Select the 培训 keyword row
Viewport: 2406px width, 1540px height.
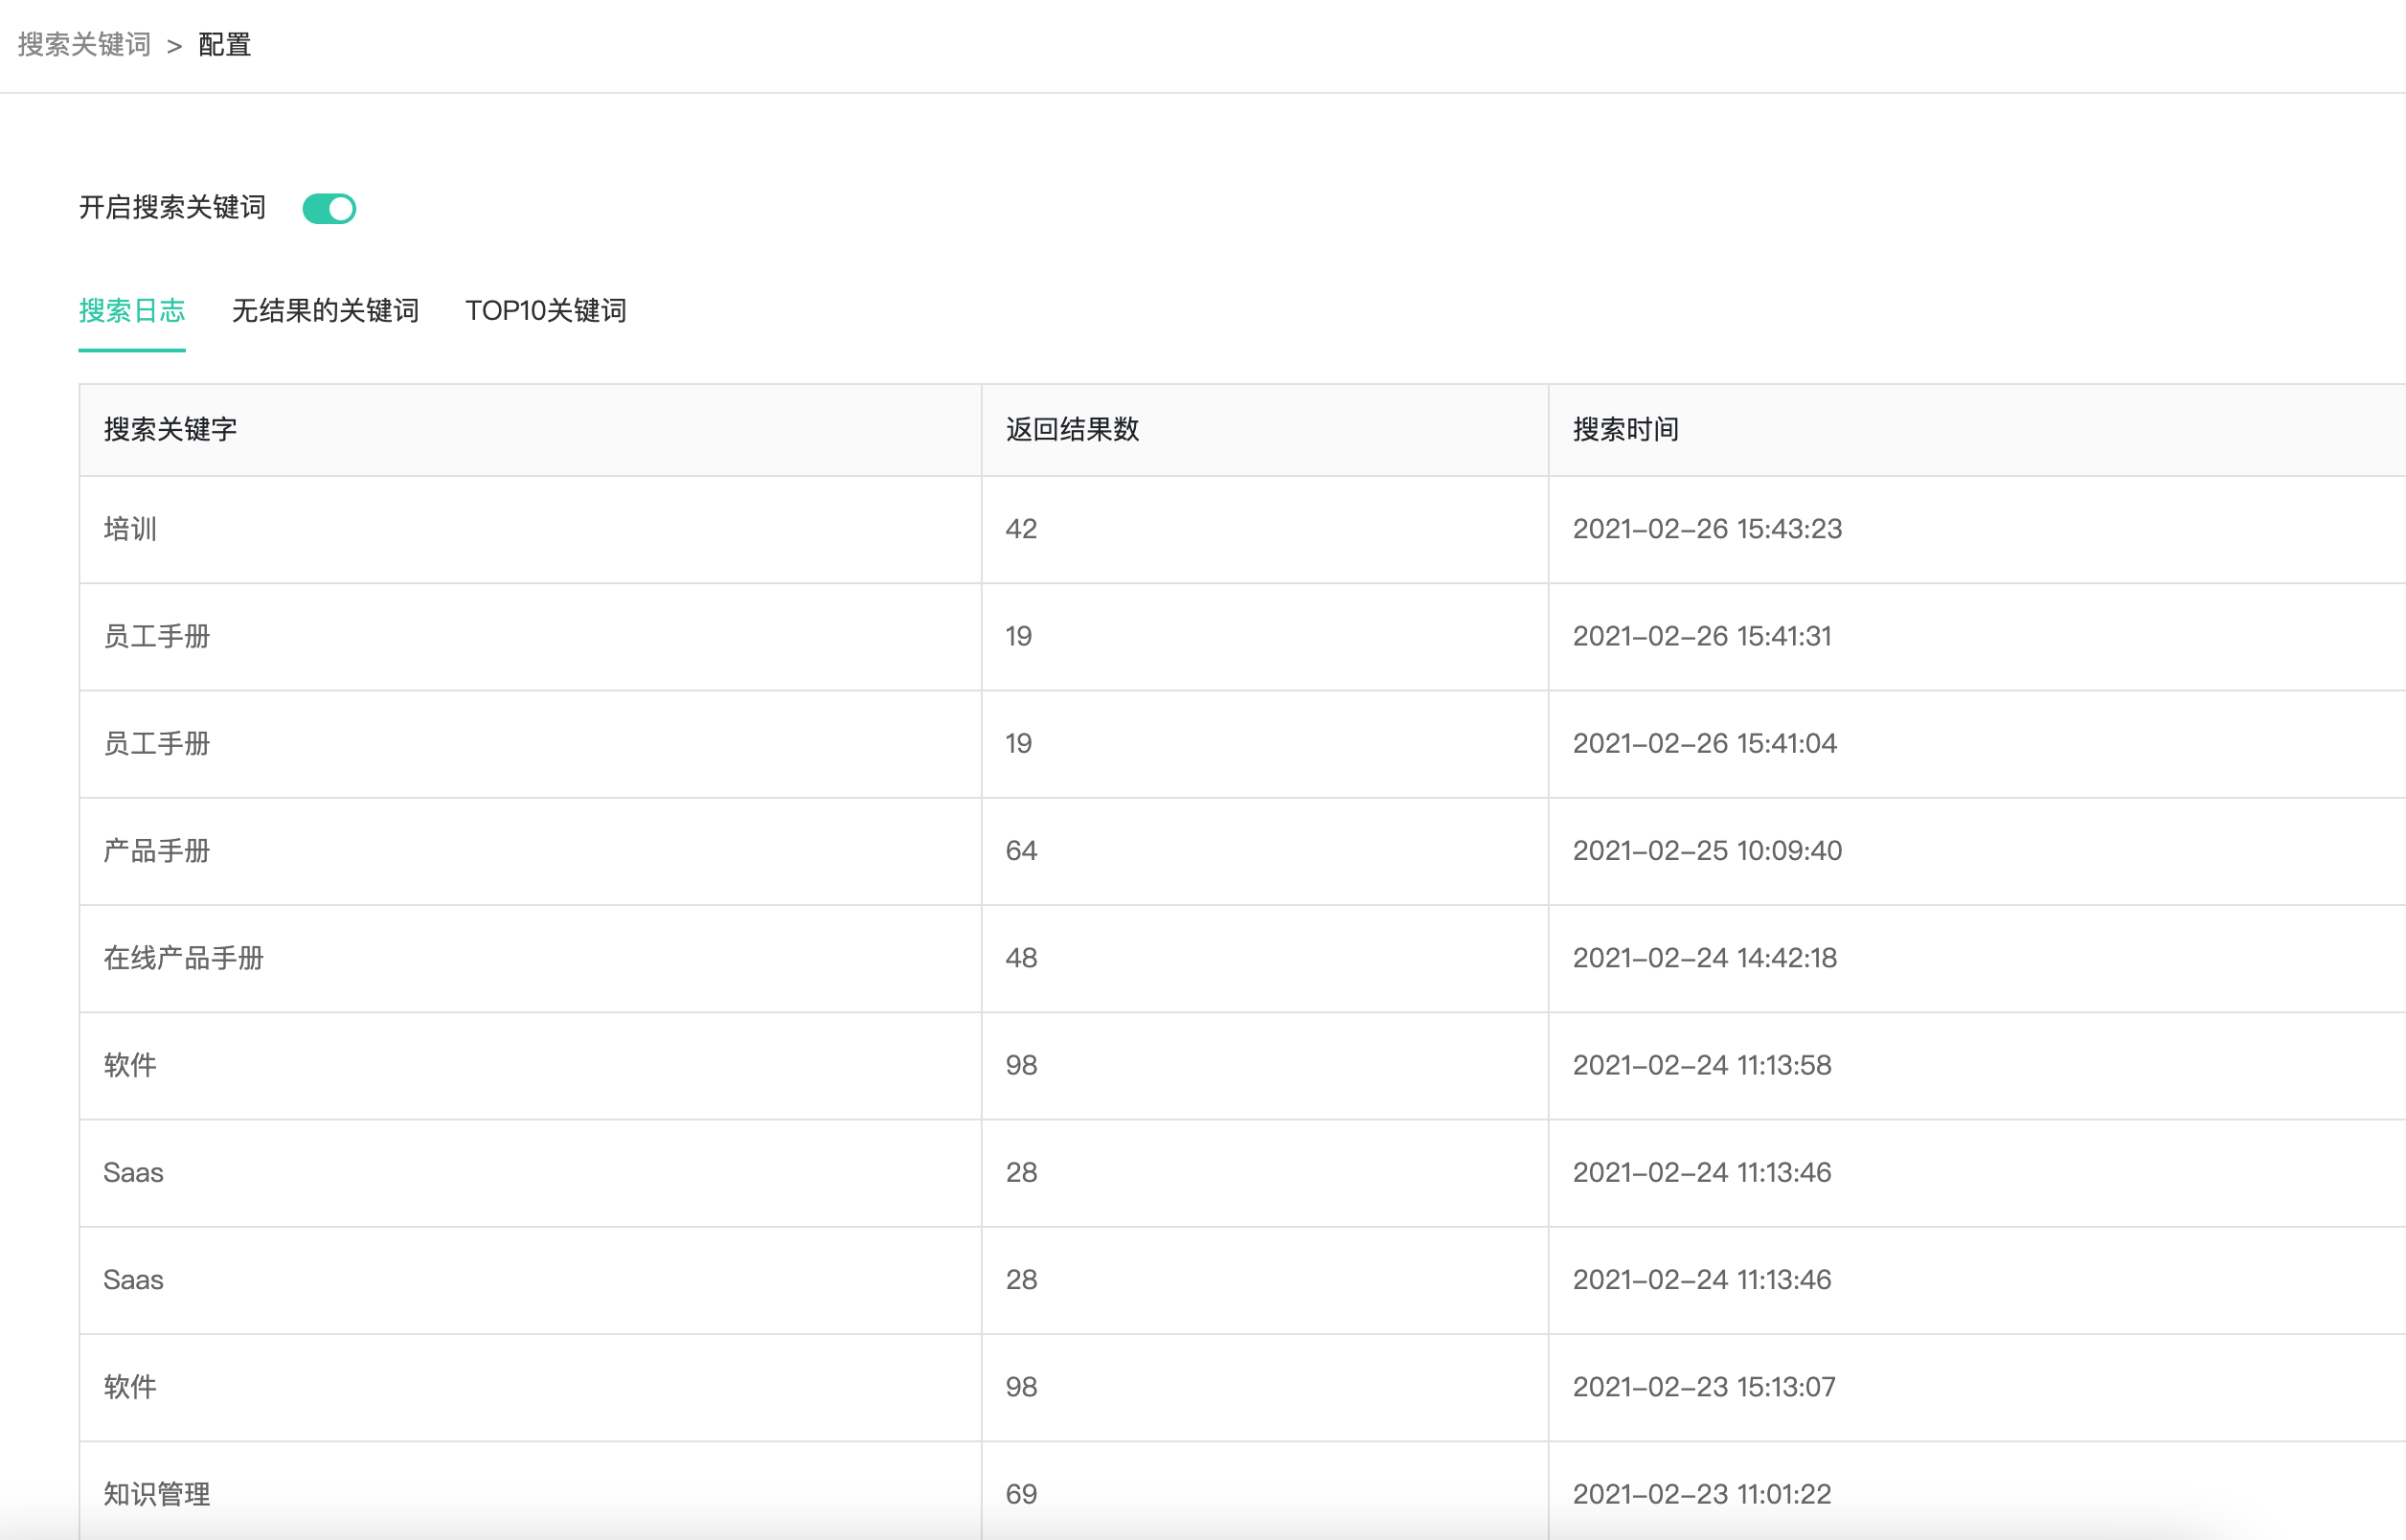[x=130, y=529]
